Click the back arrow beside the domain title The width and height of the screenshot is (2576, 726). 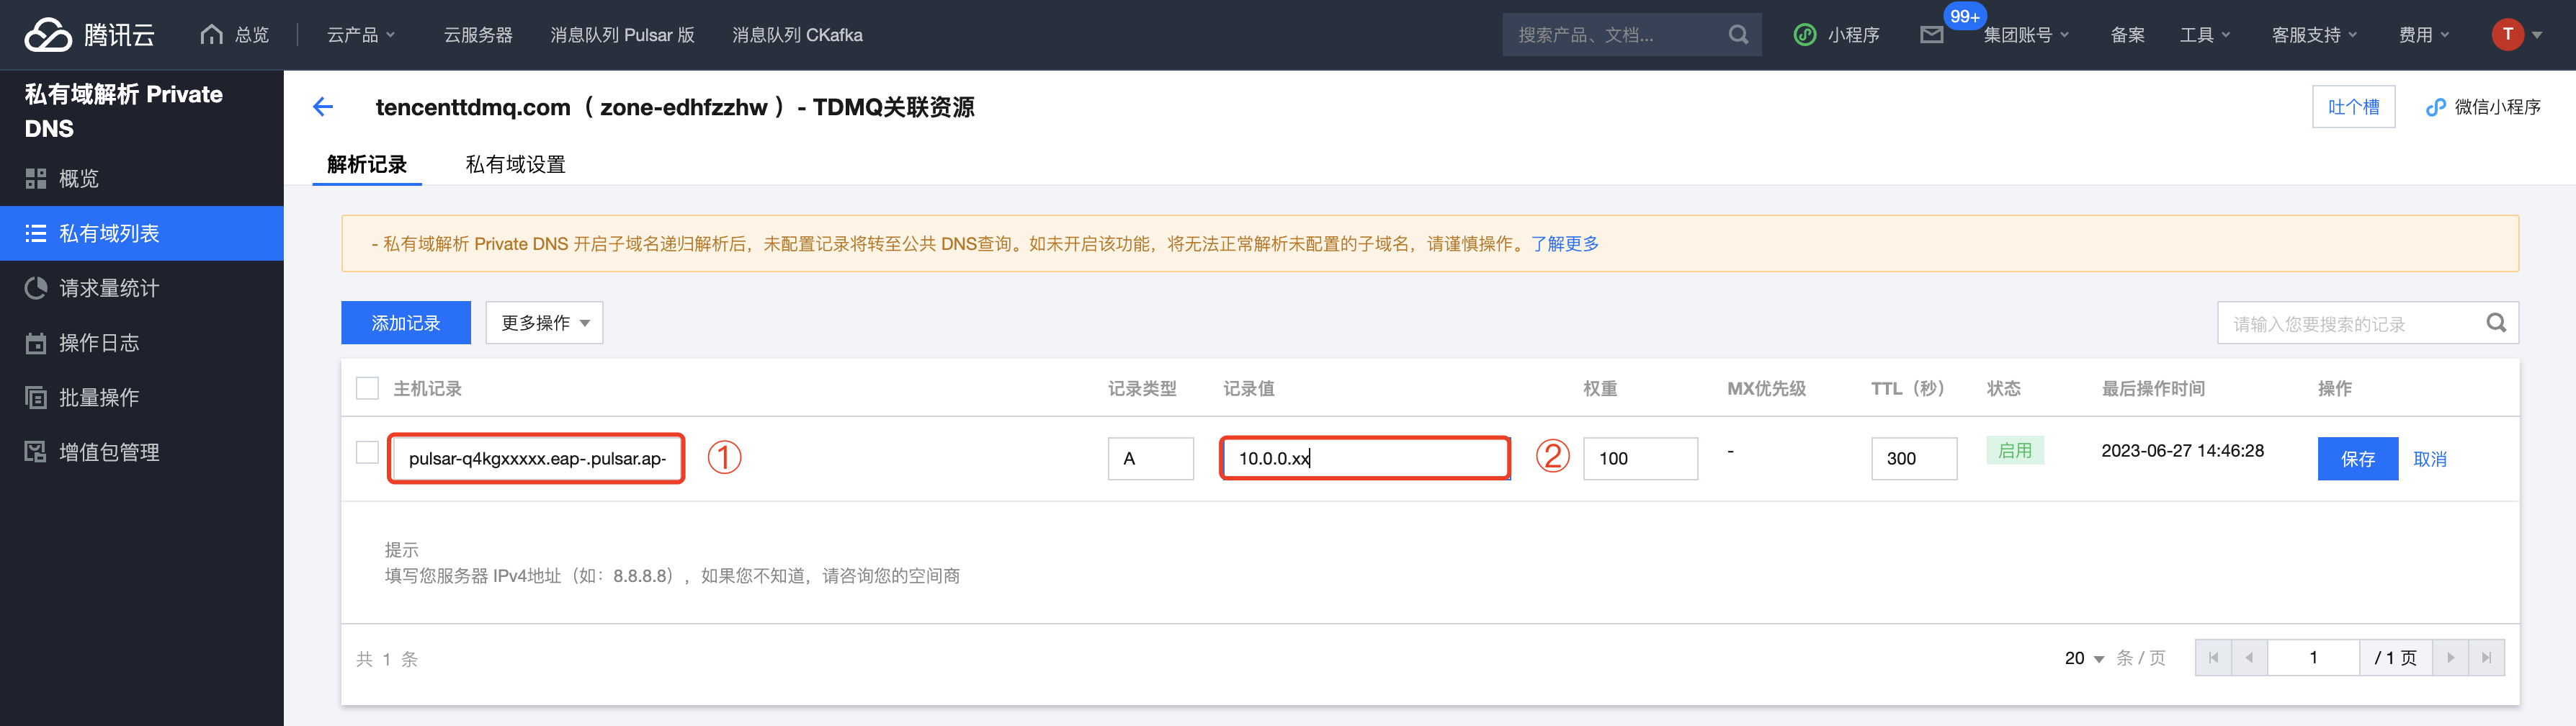tap(323, 107)
